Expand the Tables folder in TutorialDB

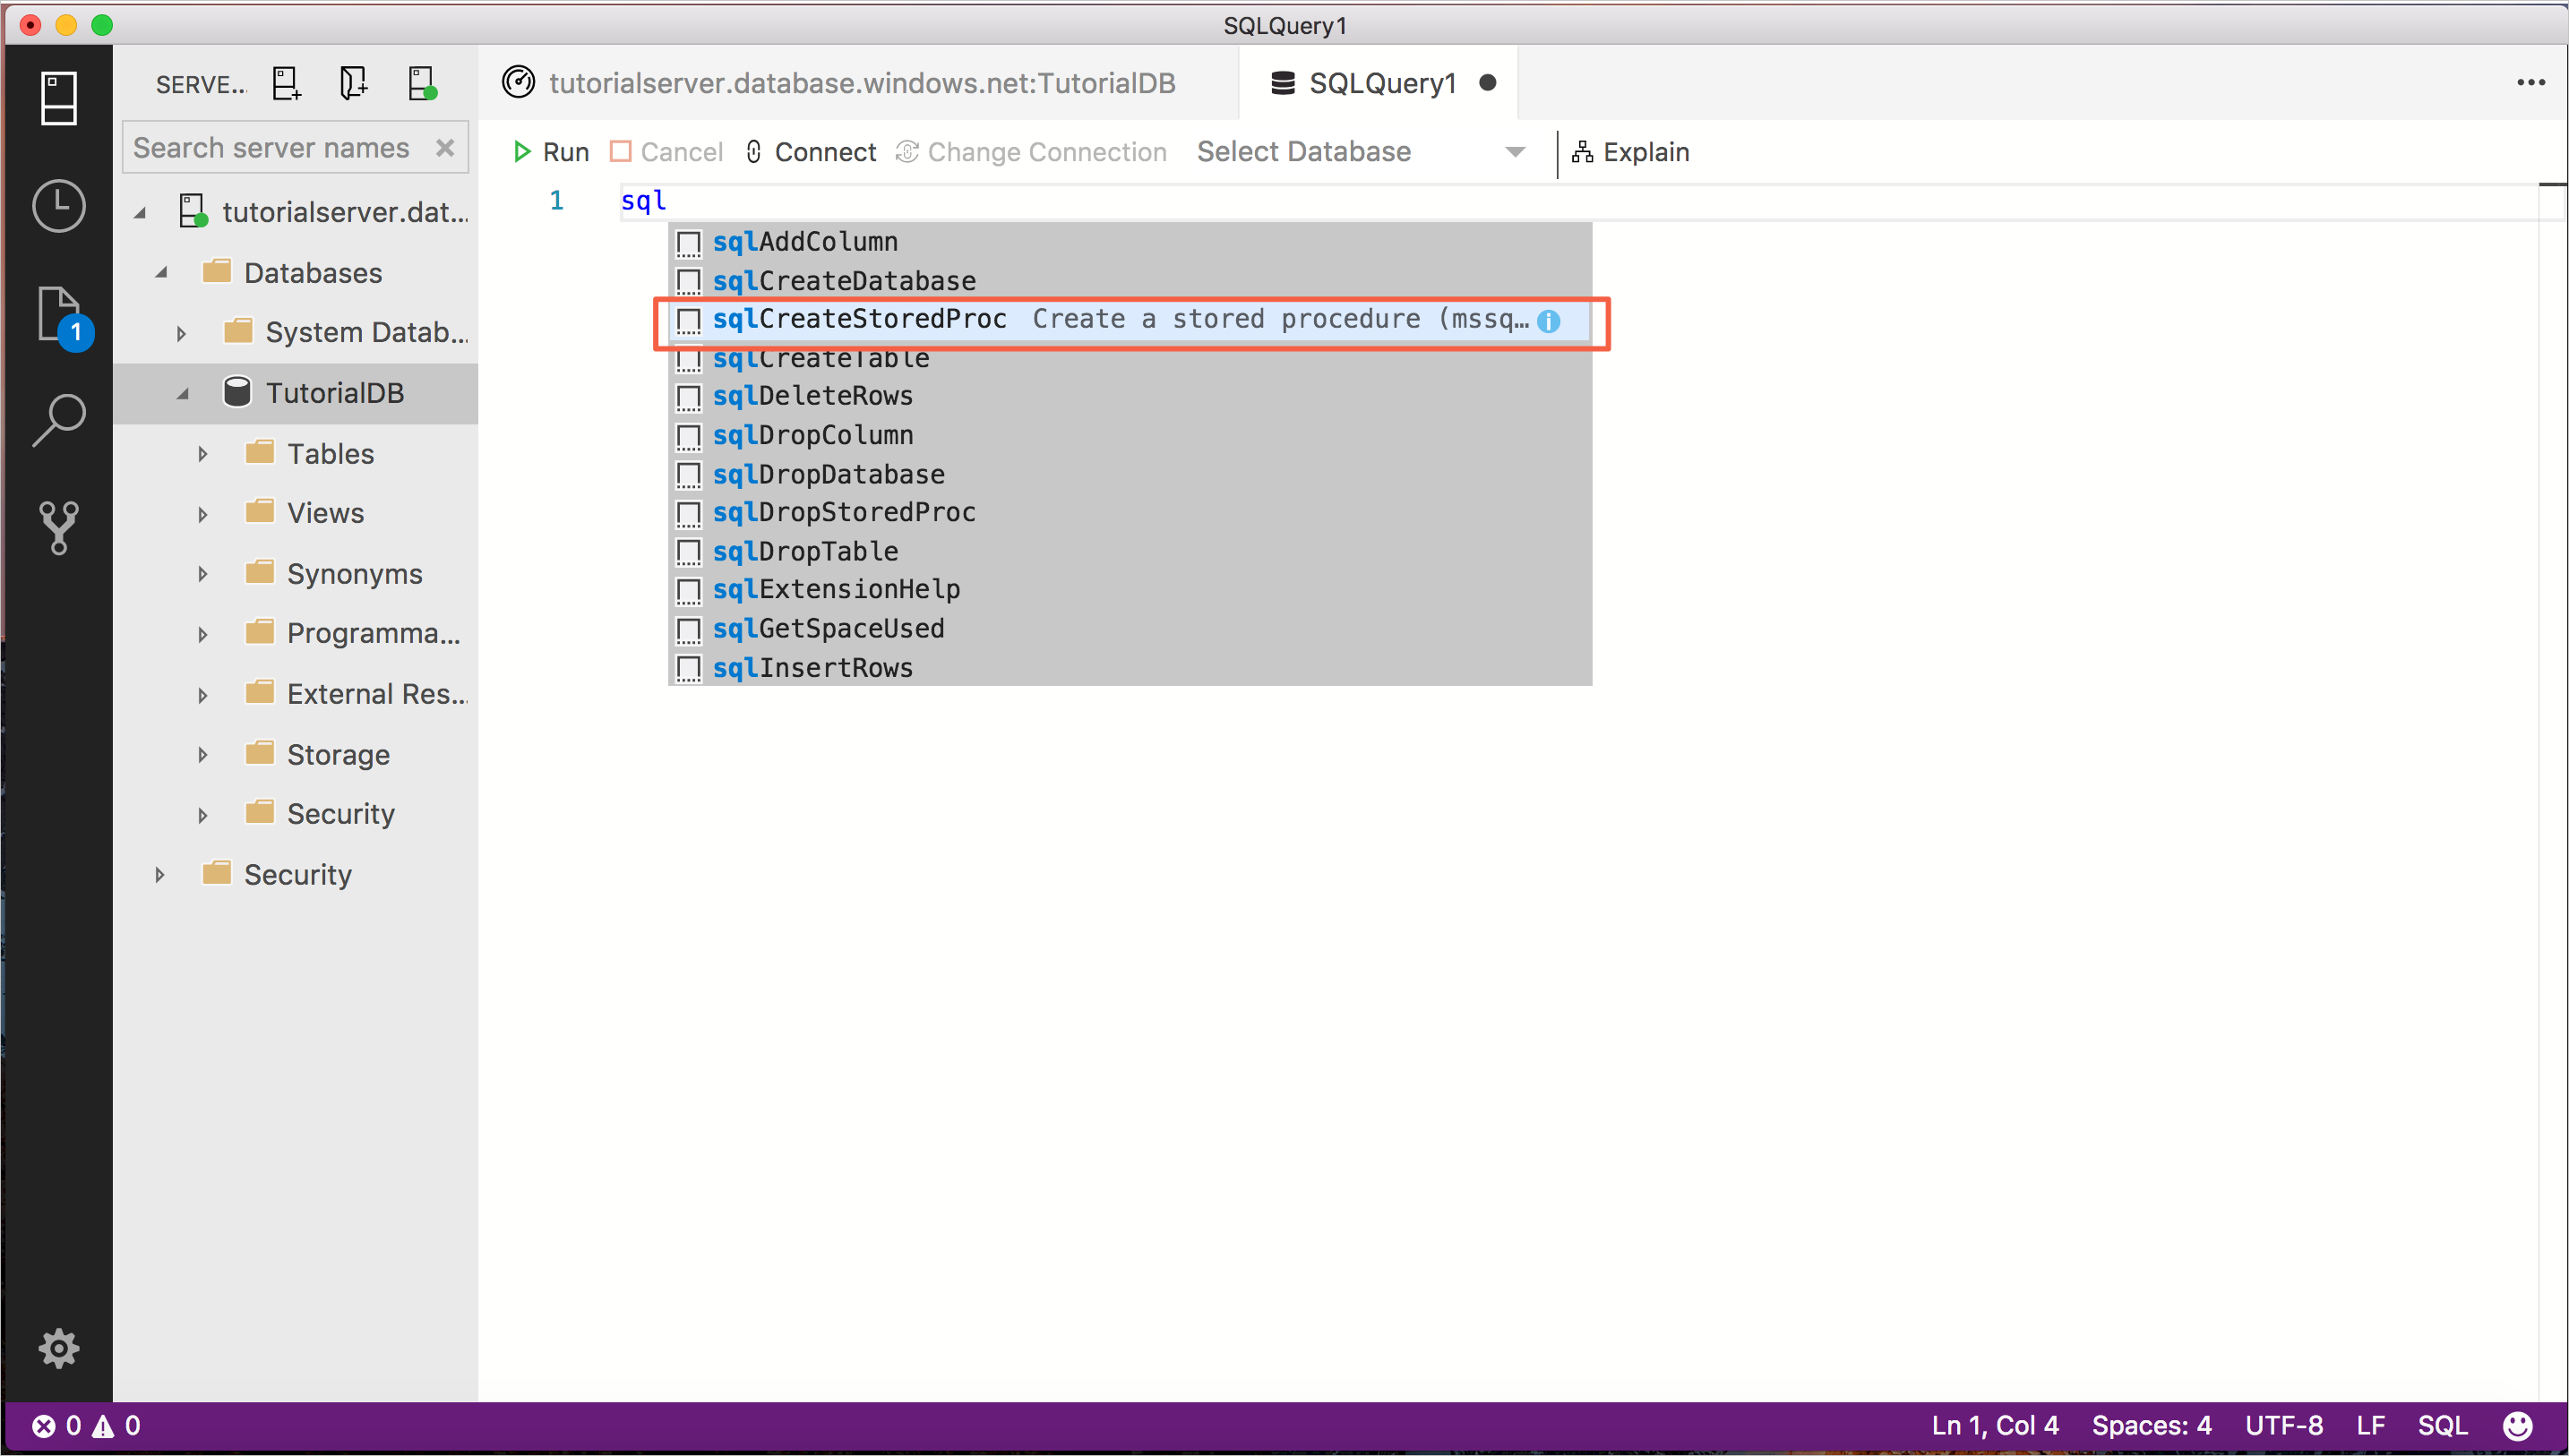tap(203, 452)
